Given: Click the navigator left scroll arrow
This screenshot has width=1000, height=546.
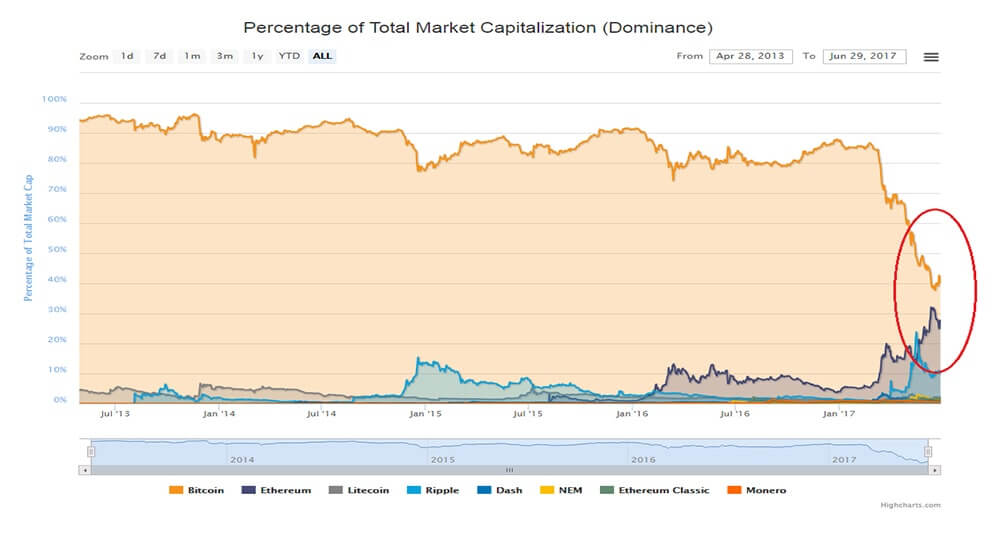Looking at the screenshot, I should [x=85, y=469].
